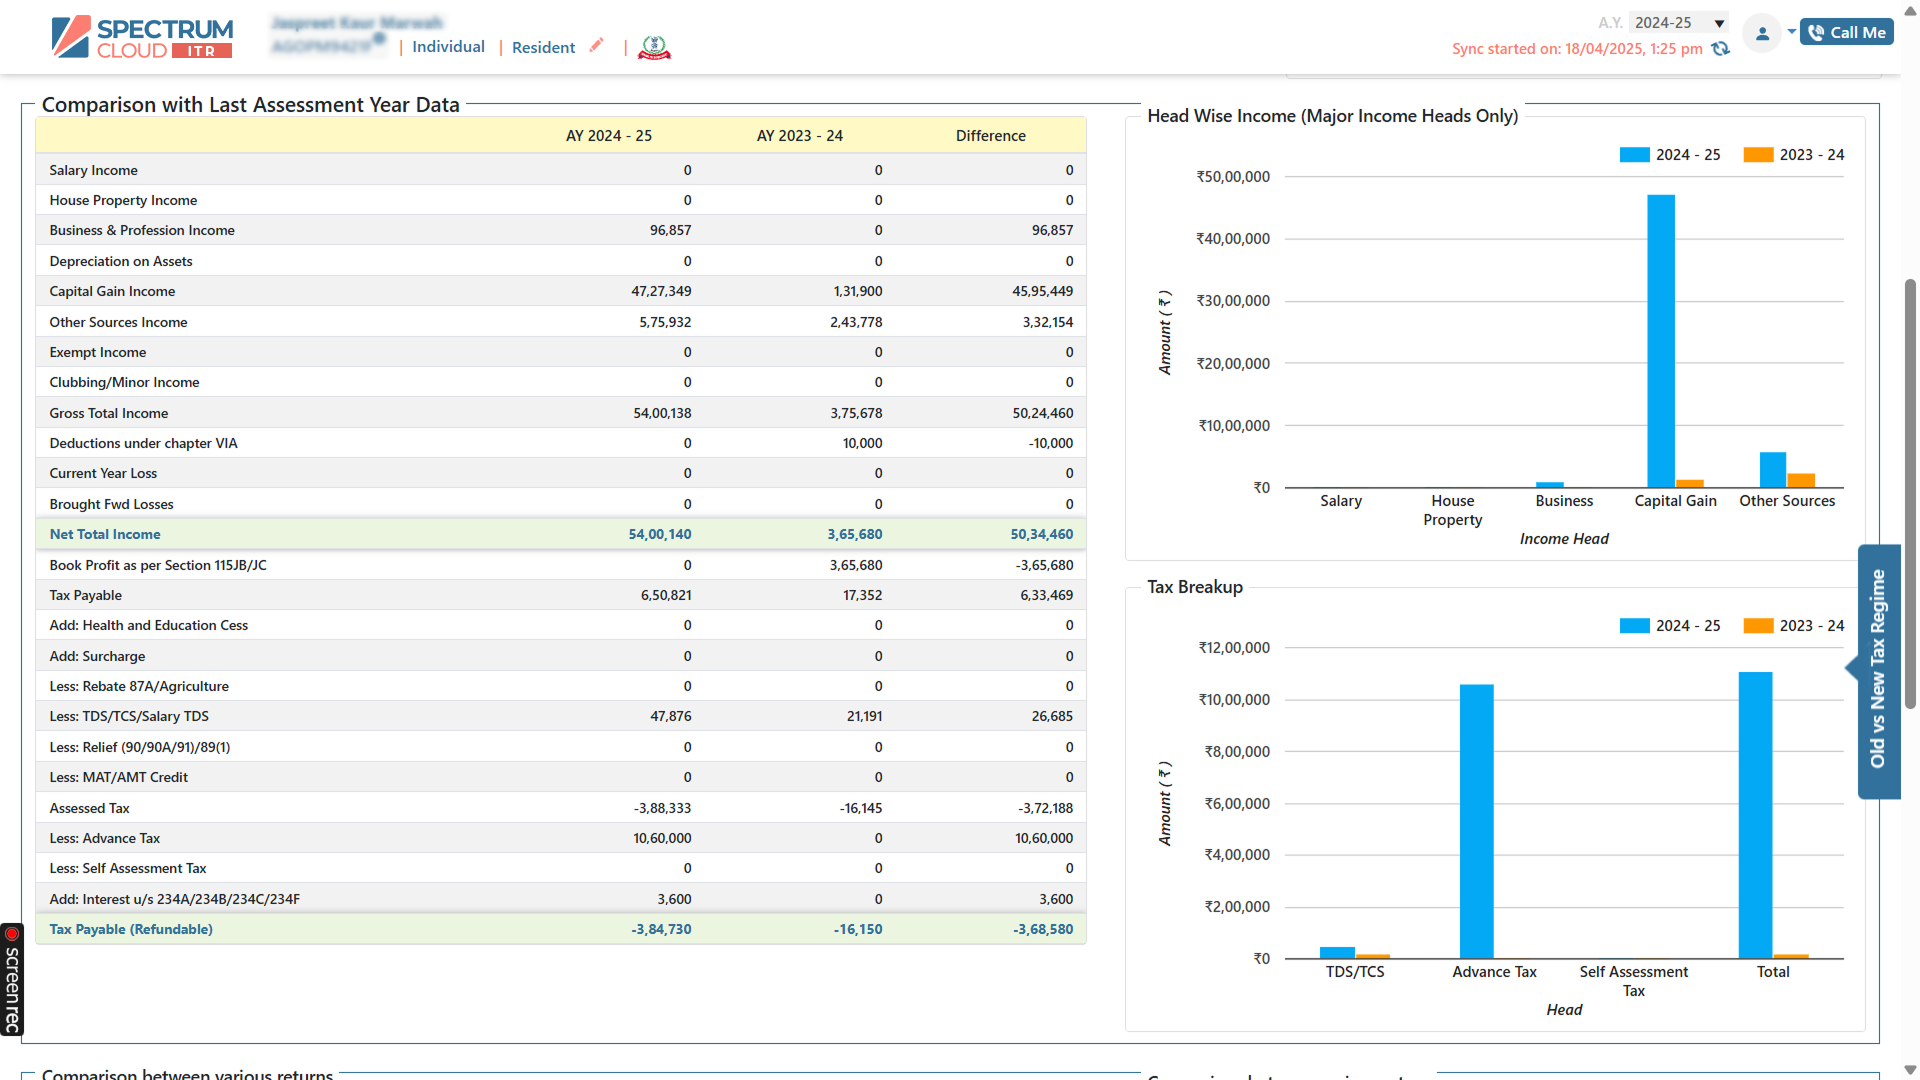This screenshot has width=1920, height=1080.
Task: Click the user profile avatar icon
Action: tap(1762, 33)
